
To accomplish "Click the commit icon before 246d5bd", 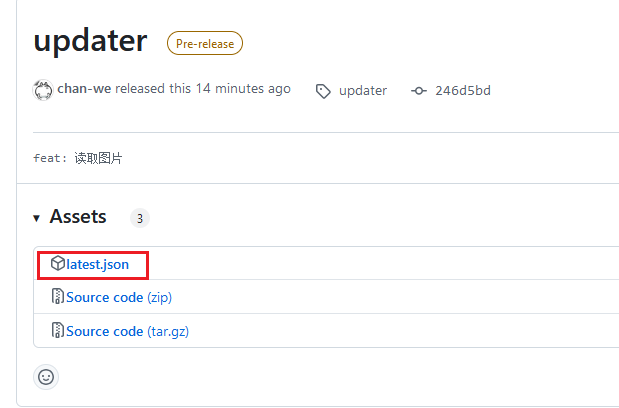I will (x=419, y=91).
